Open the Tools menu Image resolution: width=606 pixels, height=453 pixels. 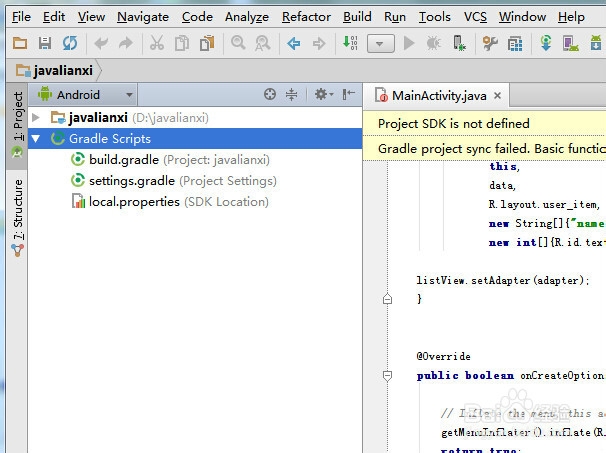click(435, 17)
